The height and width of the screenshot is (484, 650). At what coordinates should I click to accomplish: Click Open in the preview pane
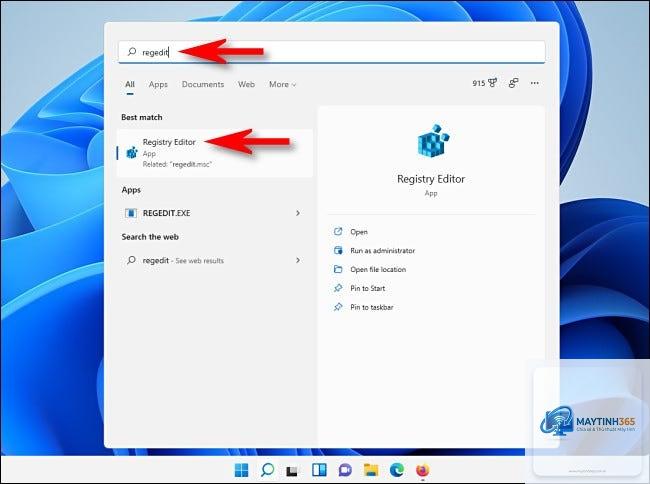point(359,232)
